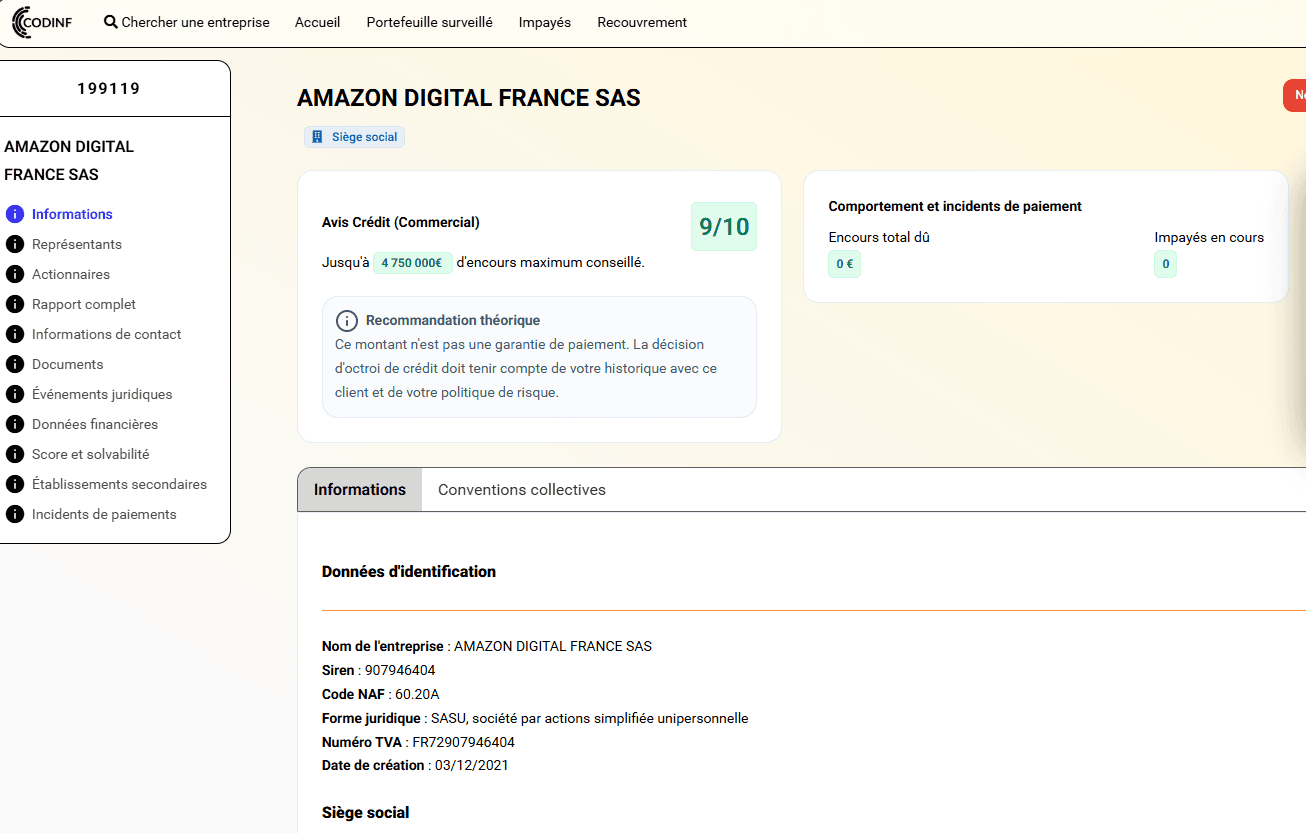Click the info icon in Recommandation théorique box
The image size is (1306, 833).
pyautogui.click(x=347, y=321)
